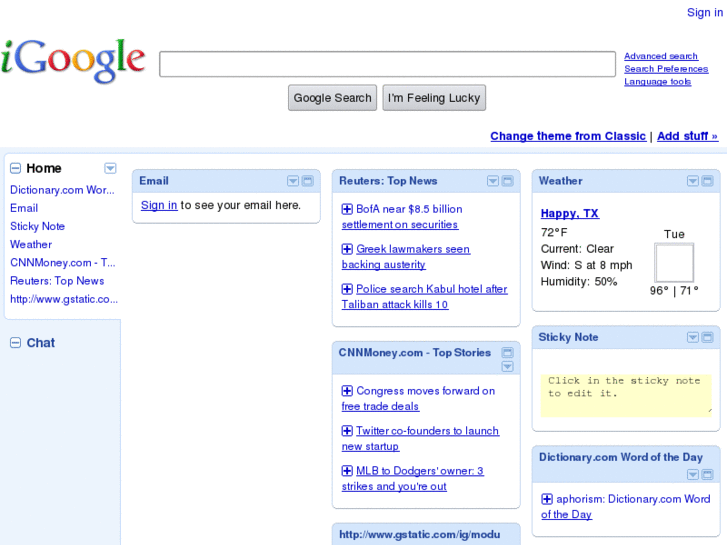The height and width of the screenshot is (545, 727).
Task: Open Search Preferences link
Action: click(666, 69)
